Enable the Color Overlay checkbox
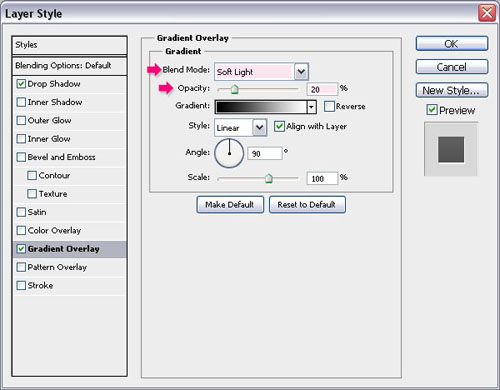500x390 pixels. coord(21,230)
